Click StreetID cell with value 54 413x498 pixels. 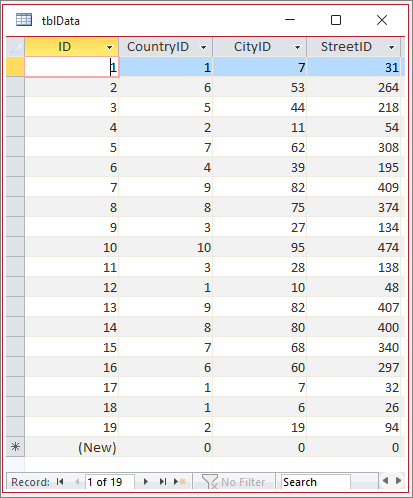[x=353, y=127]
